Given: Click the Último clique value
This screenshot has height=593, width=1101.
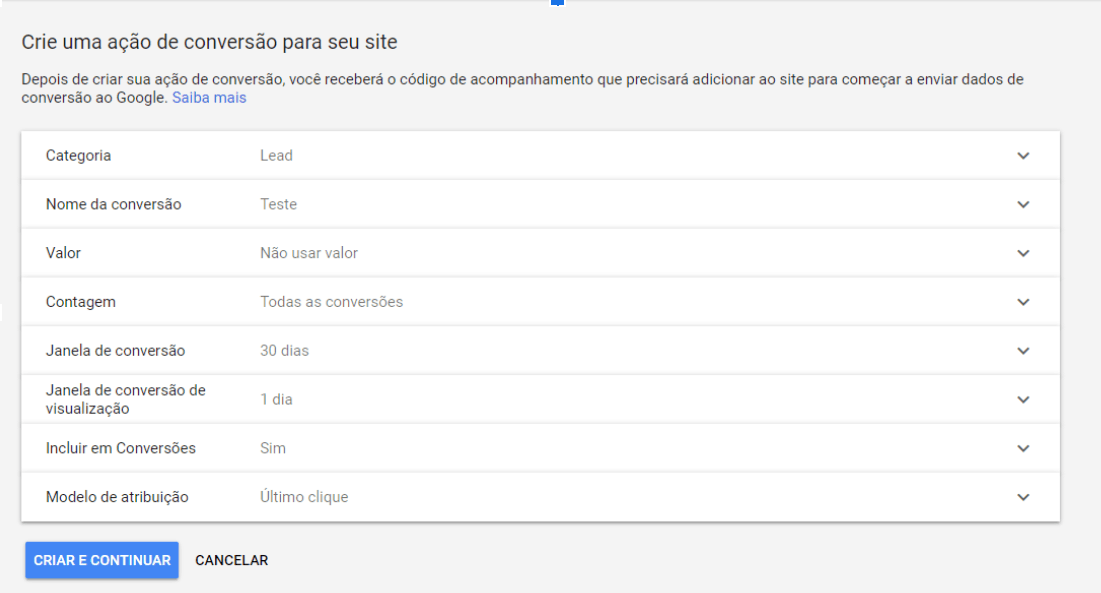Looking at the screenshot, I should click(304, 497).
